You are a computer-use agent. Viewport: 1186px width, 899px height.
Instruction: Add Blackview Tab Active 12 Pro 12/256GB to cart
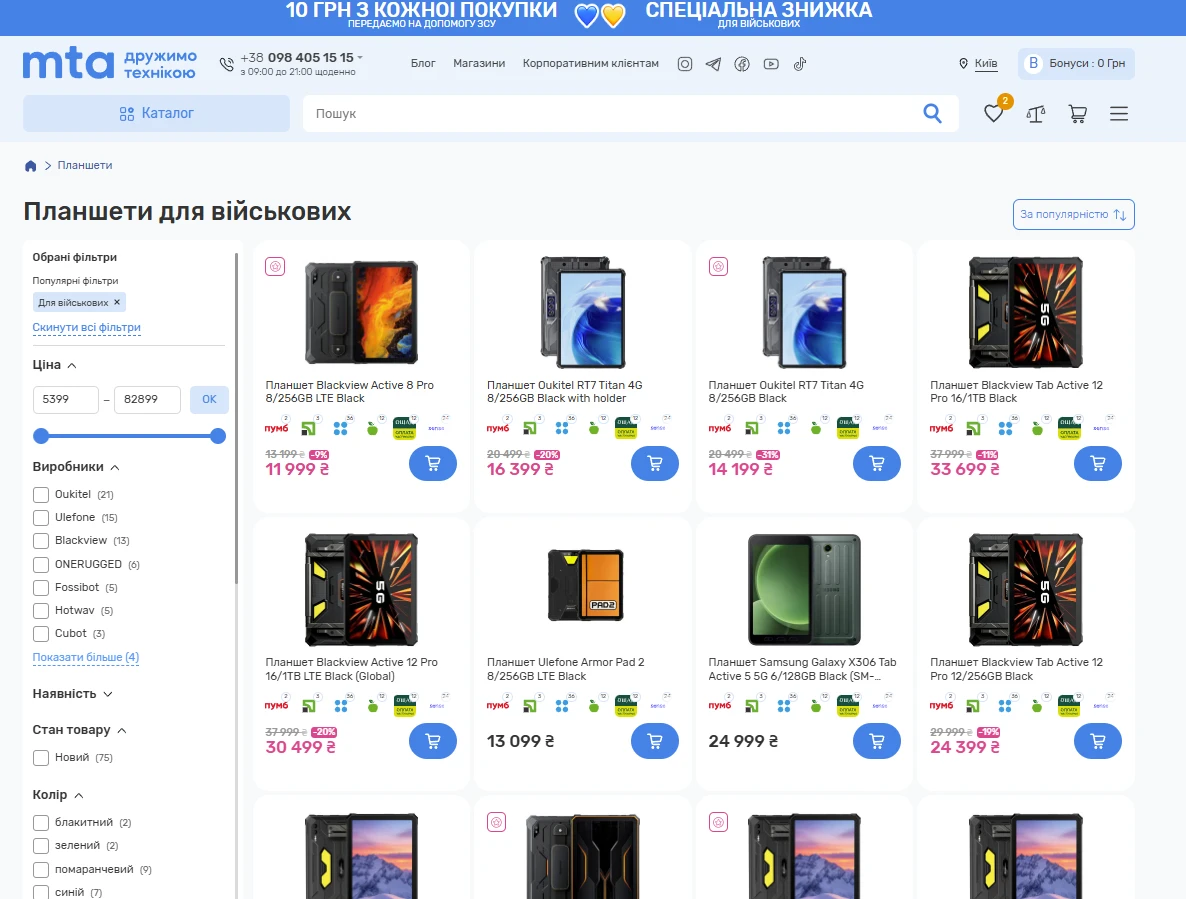click(x=1098, y=741)
